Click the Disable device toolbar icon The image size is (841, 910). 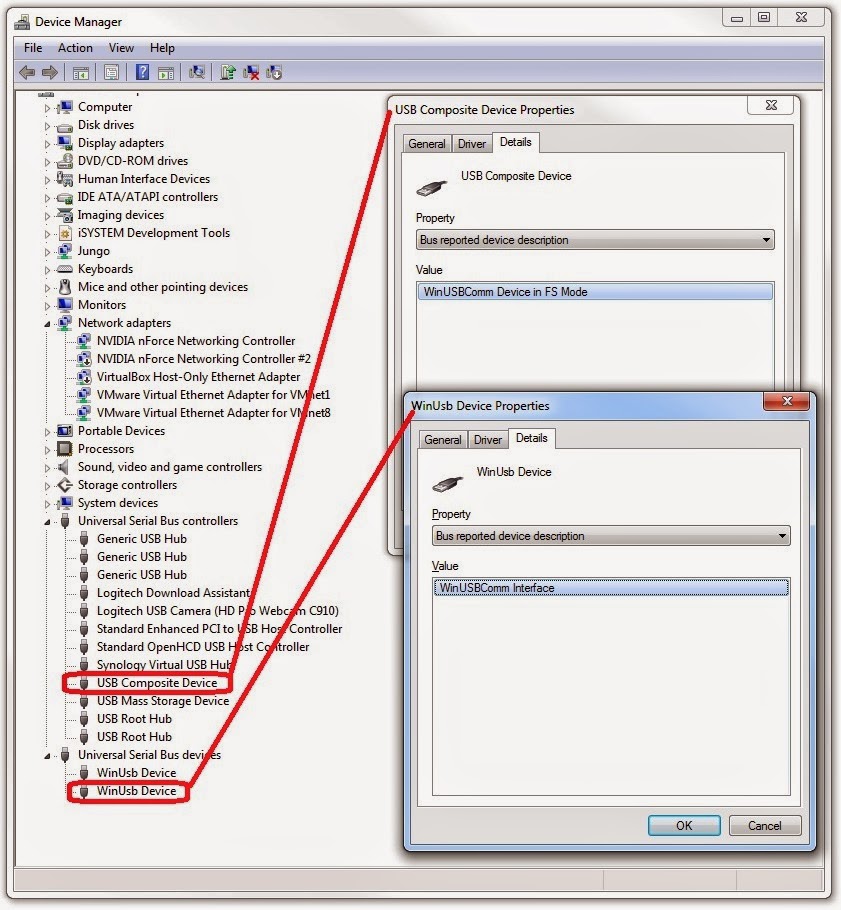pyautogui.click(x=274, y=73)
